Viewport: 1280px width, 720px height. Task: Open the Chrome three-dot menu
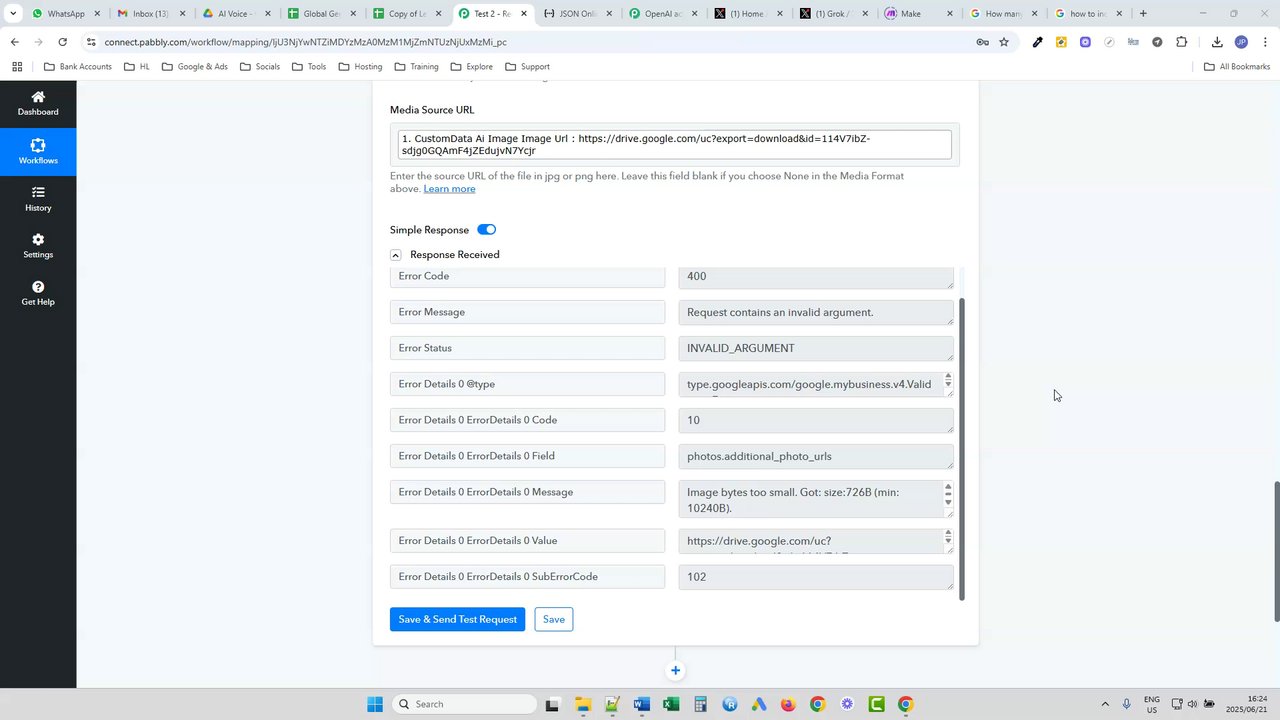point(1265,42)
